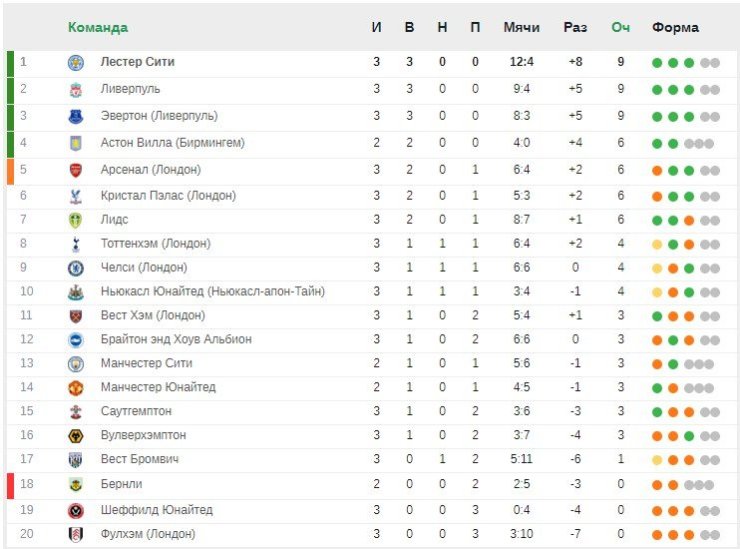Screen dimensions: 740x549
Task: Click the yellow draw dot for Тоттенхэм
Action: click(x=657, y=245)
